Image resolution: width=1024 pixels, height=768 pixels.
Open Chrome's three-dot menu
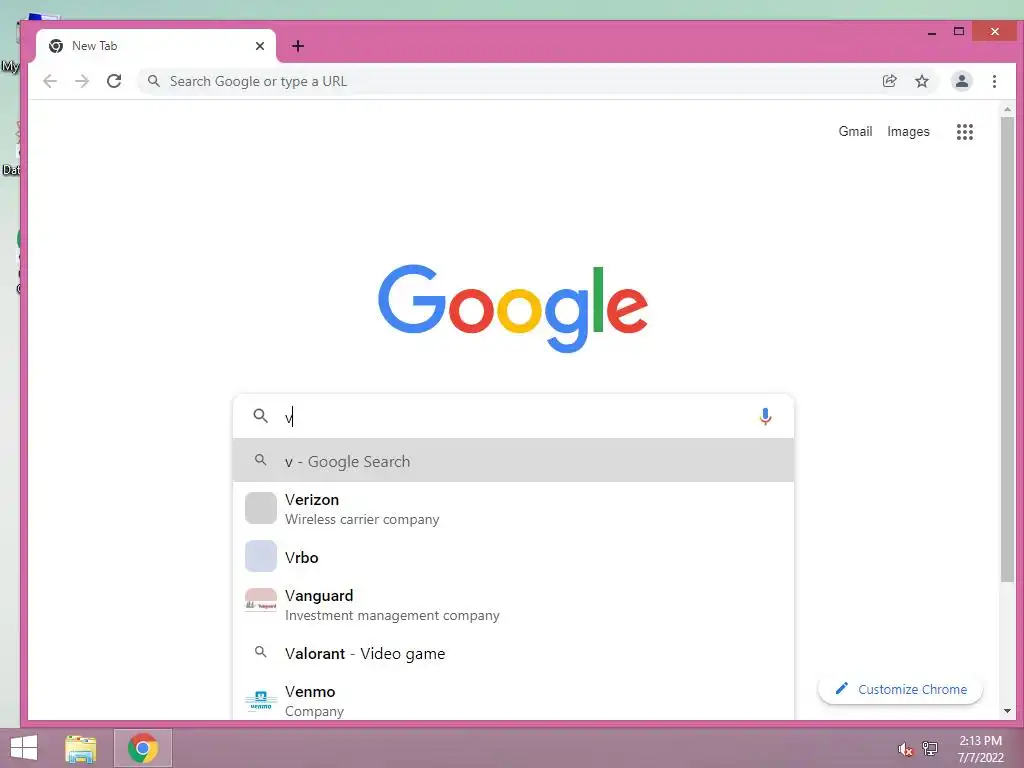pyautogui.click(x=994, y=81)
